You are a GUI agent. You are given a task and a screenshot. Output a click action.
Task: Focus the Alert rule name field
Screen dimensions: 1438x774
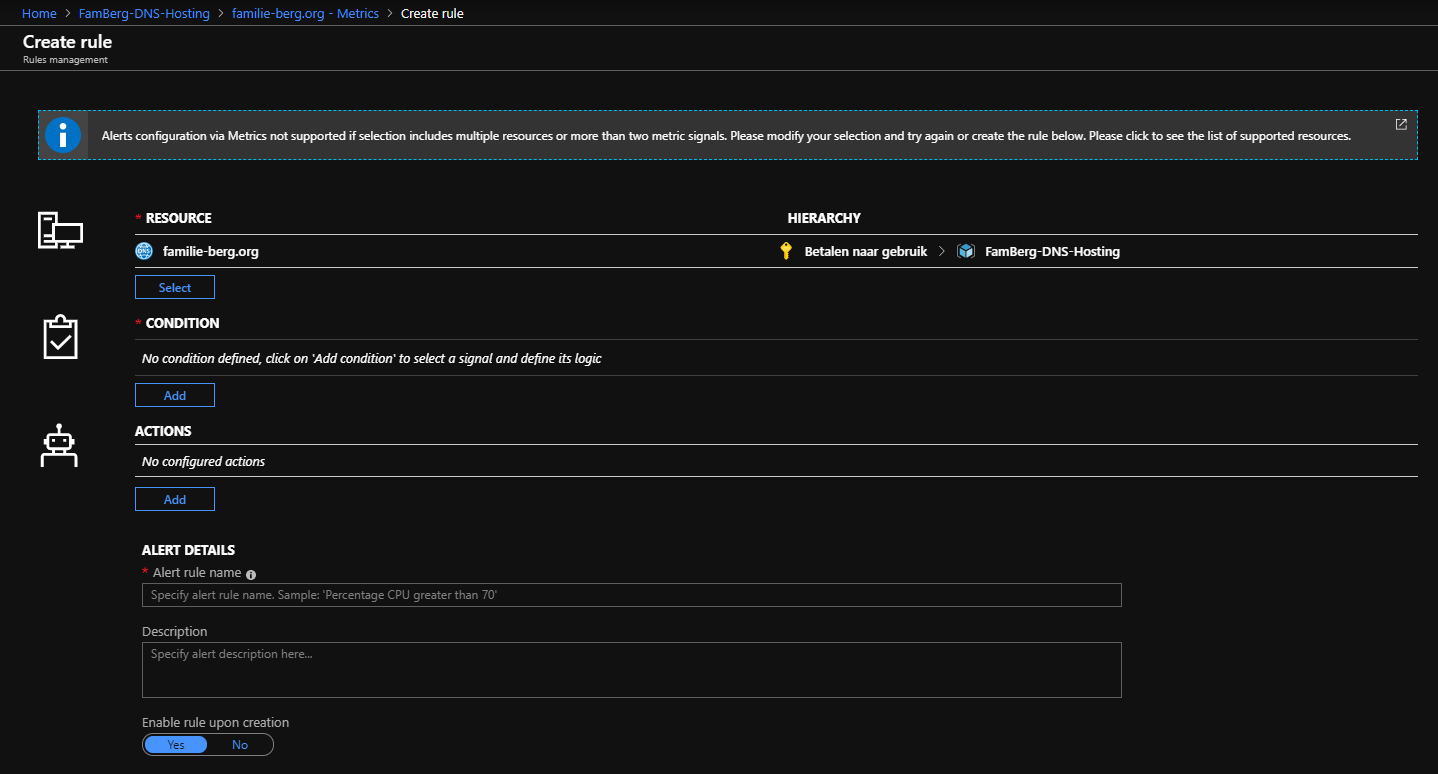click(x=631, y=595)
